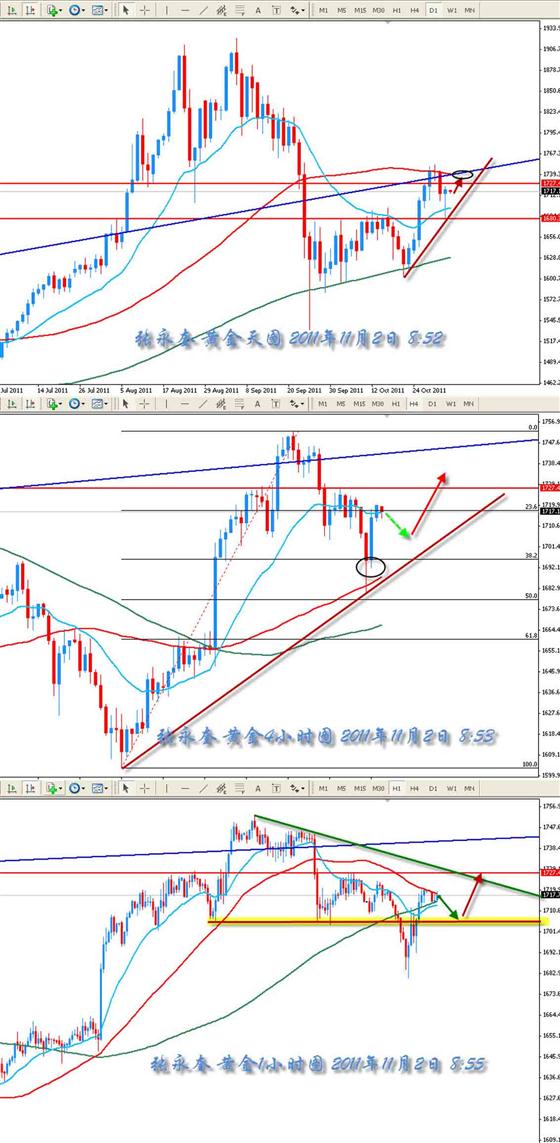The width and height of the screenshot is (560, 1143).
Task: Click the 23.6 Fibonacci level label
Action: pos(532,506)
